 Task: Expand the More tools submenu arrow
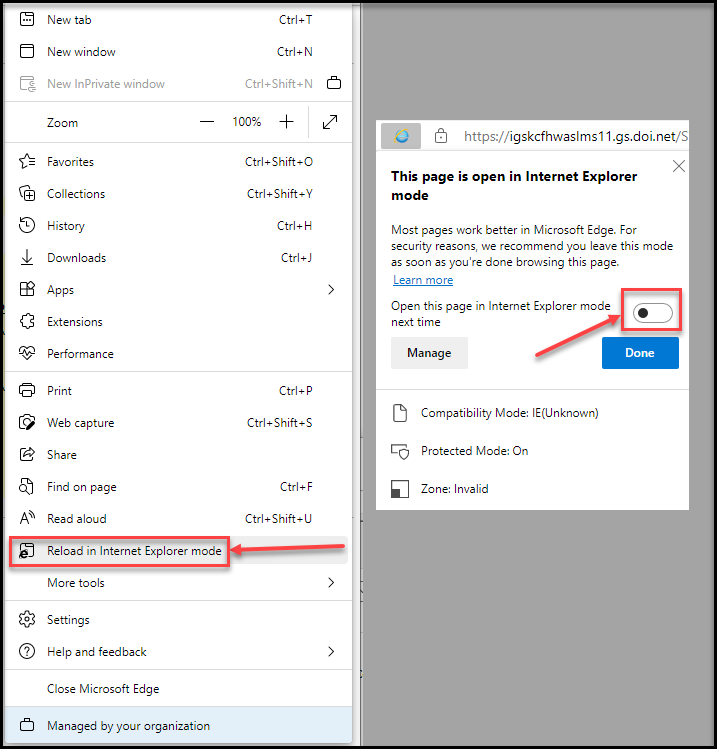331,582
